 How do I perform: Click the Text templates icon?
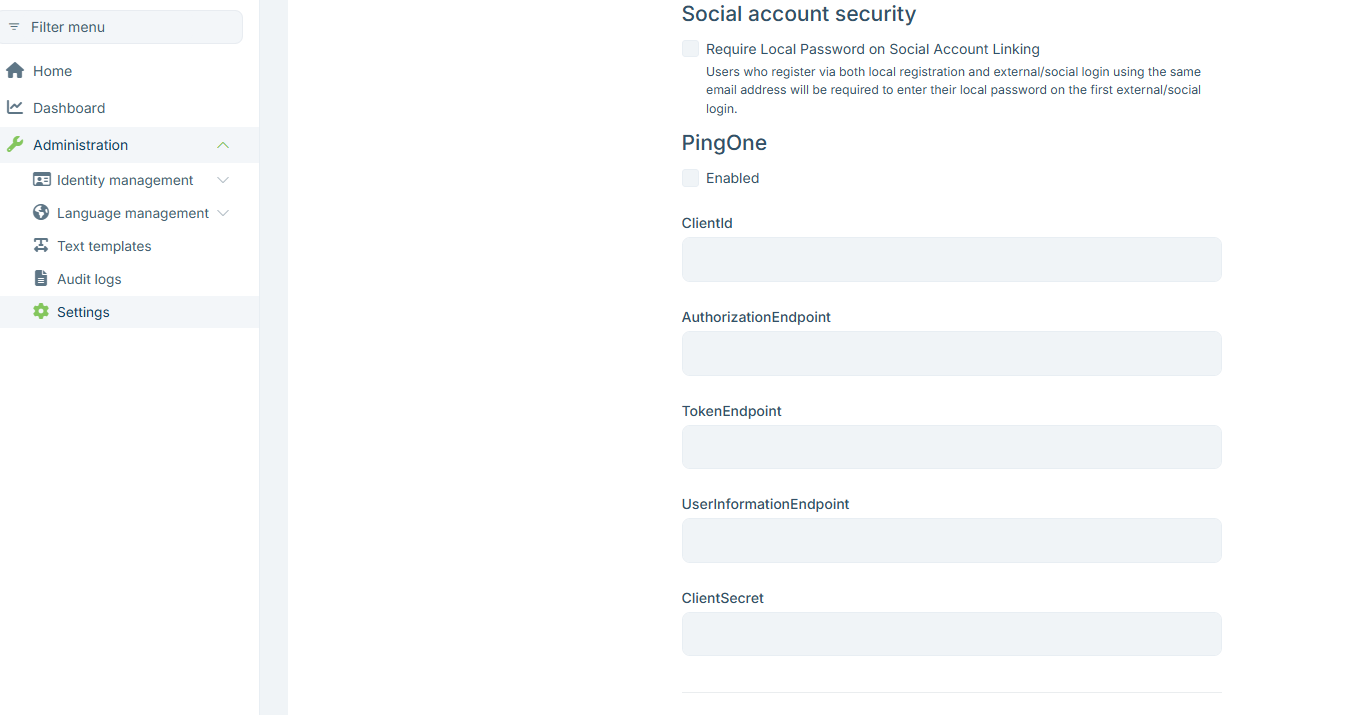[41, 246]
